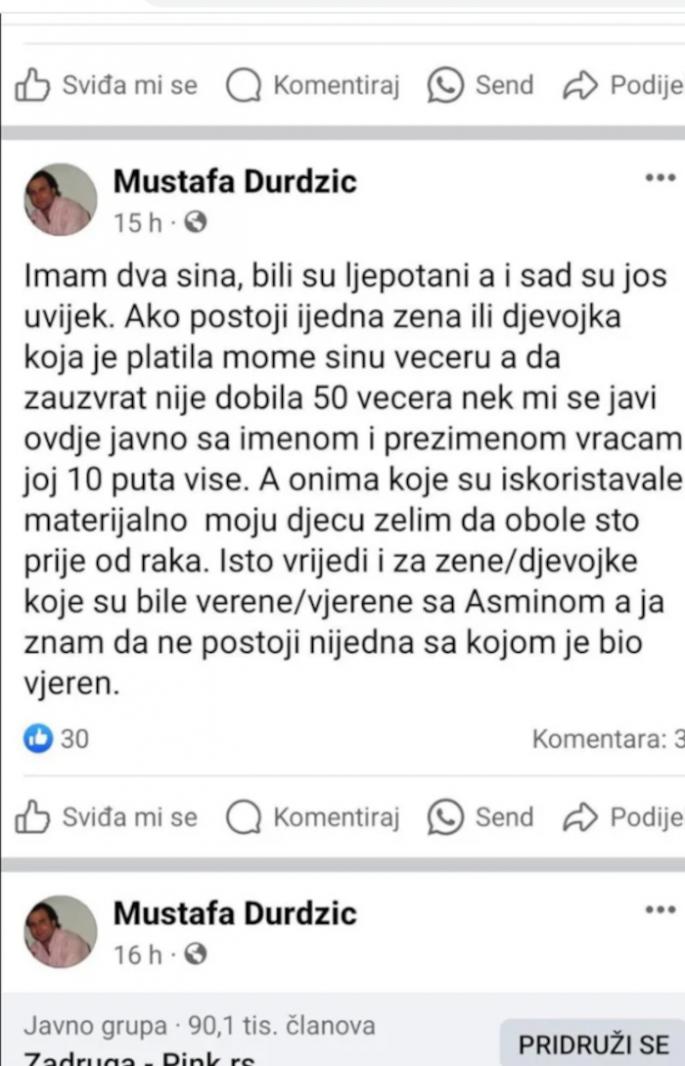Click the PRIDRUŽI SE join group button

[593, 1044]
